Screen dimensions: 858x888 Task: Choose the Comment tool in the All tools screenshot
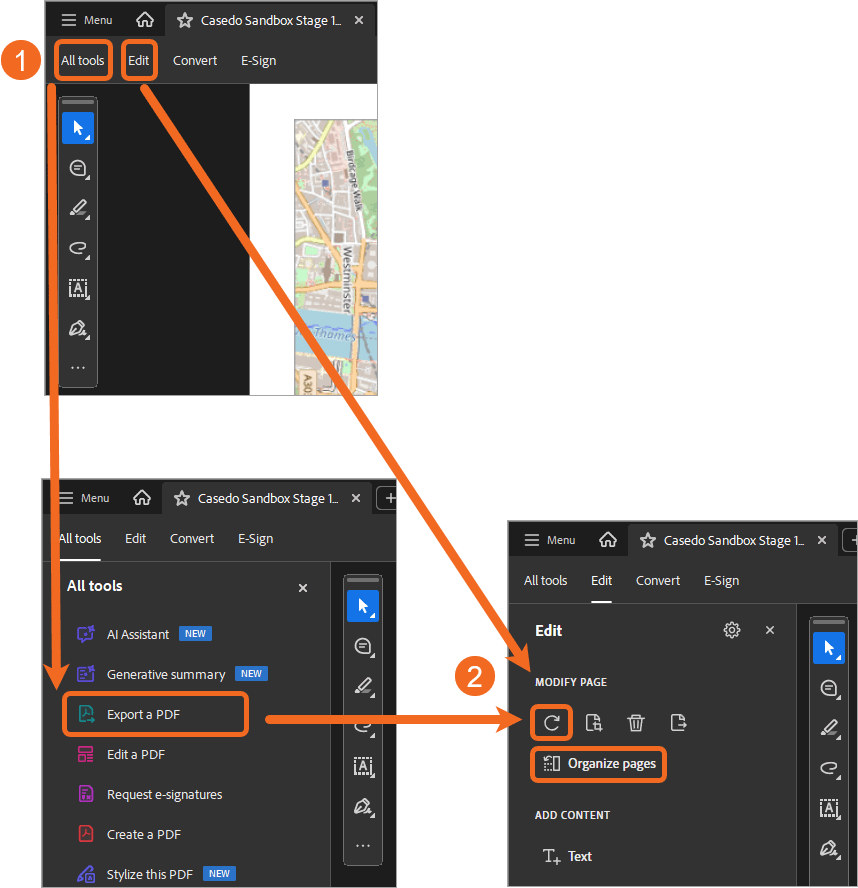(363, 646)
